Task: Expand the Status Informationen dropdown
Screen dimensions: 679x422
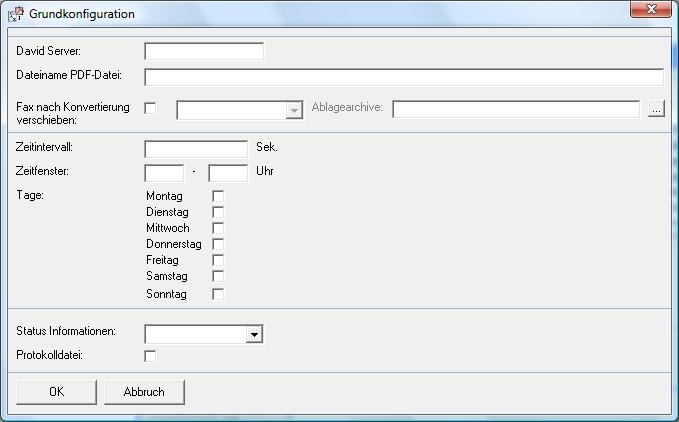Action: pos(254,335)
